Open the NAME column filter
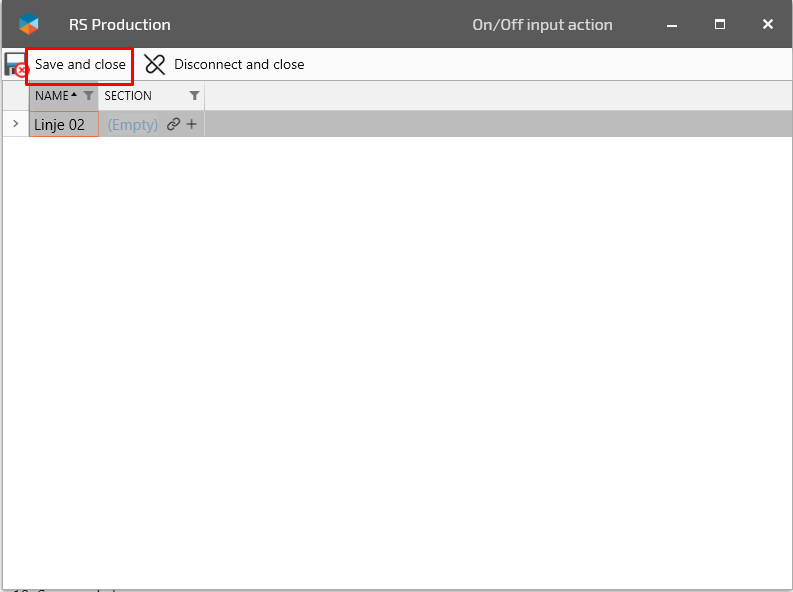The height and width of the screenshot is (592, 793). click(x=88, y=96)
